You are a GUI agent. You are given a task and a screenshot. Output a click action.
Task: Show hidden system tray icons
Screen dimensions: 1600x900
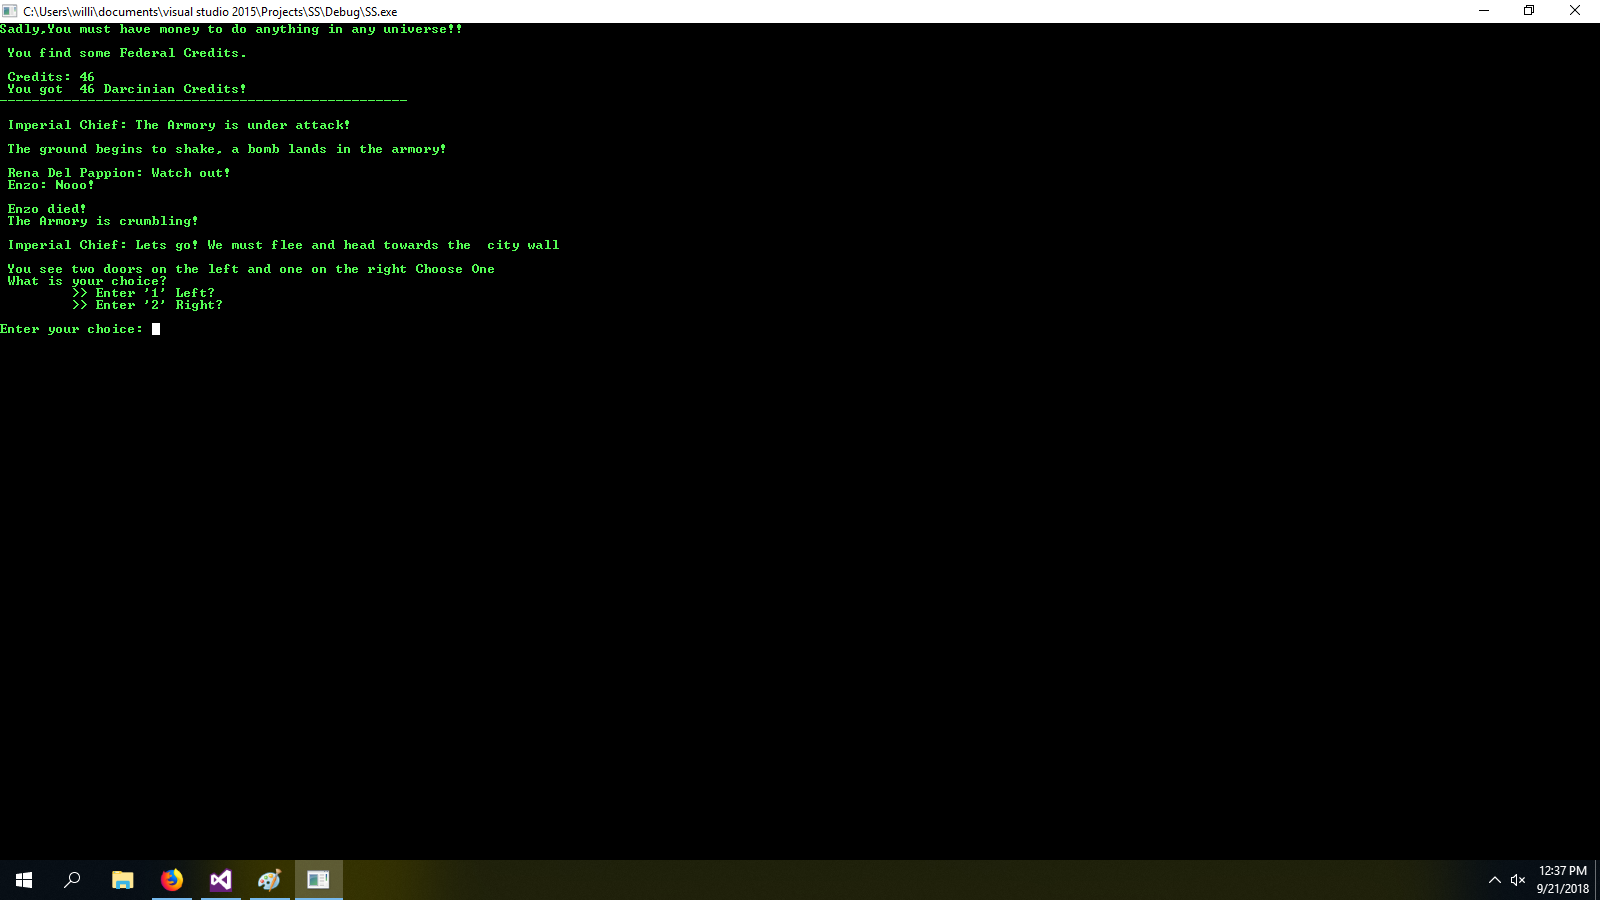pos(1494,880)
